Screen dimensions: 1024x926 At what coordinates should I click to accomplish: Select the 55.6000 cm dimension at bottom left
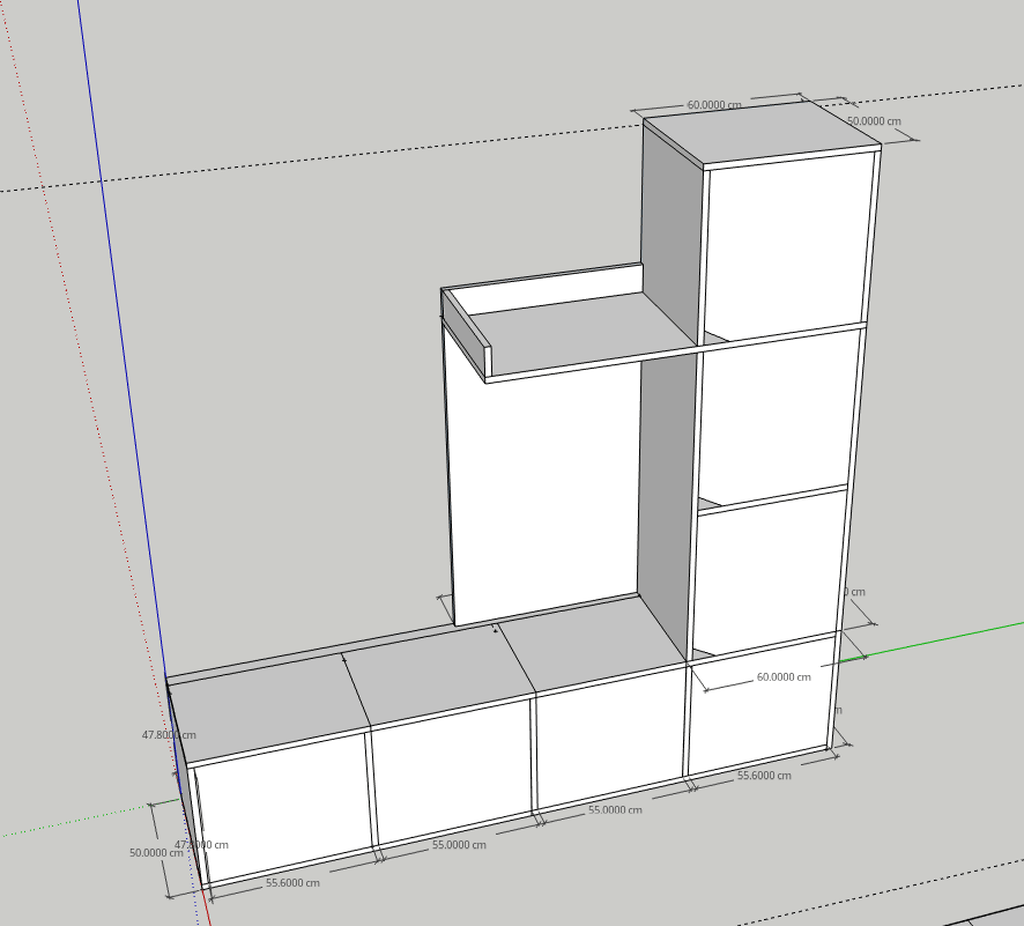[292, 883]
